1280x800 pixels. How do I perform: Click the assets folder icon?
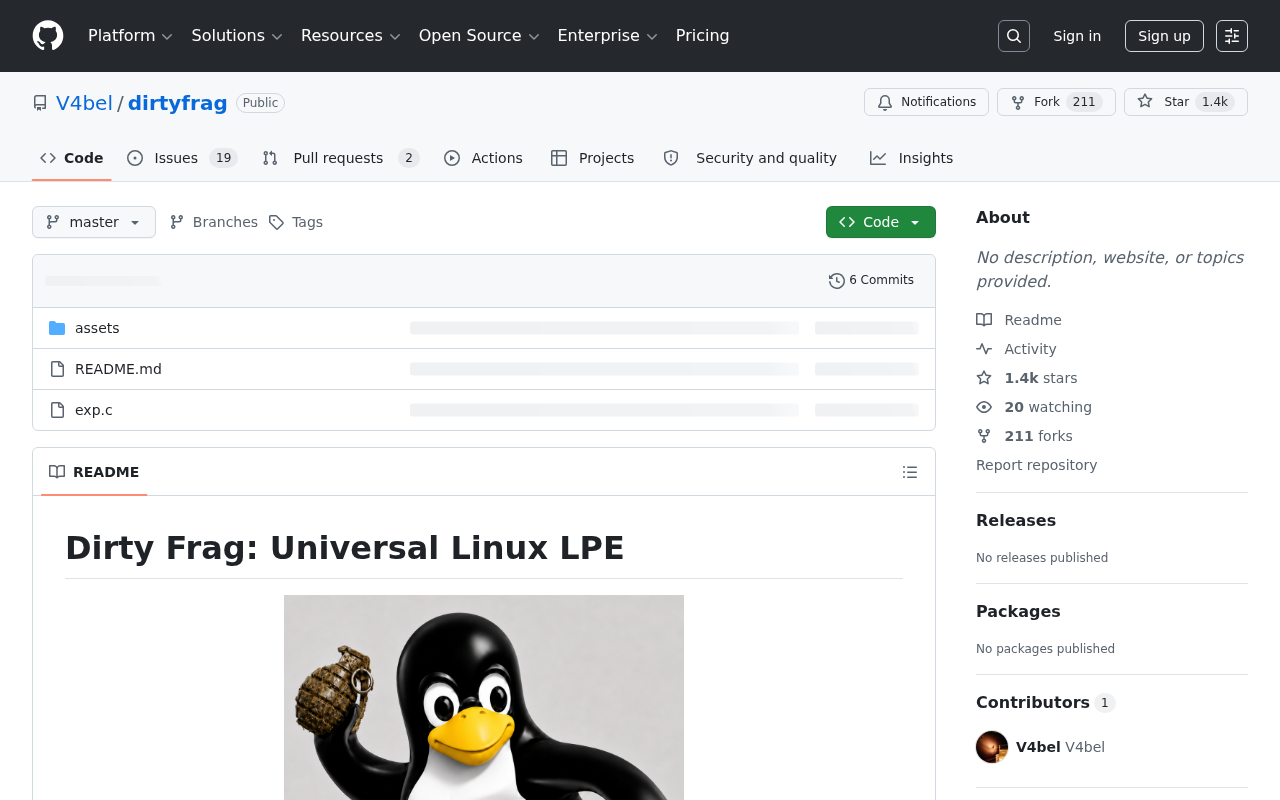pos(57,328)
